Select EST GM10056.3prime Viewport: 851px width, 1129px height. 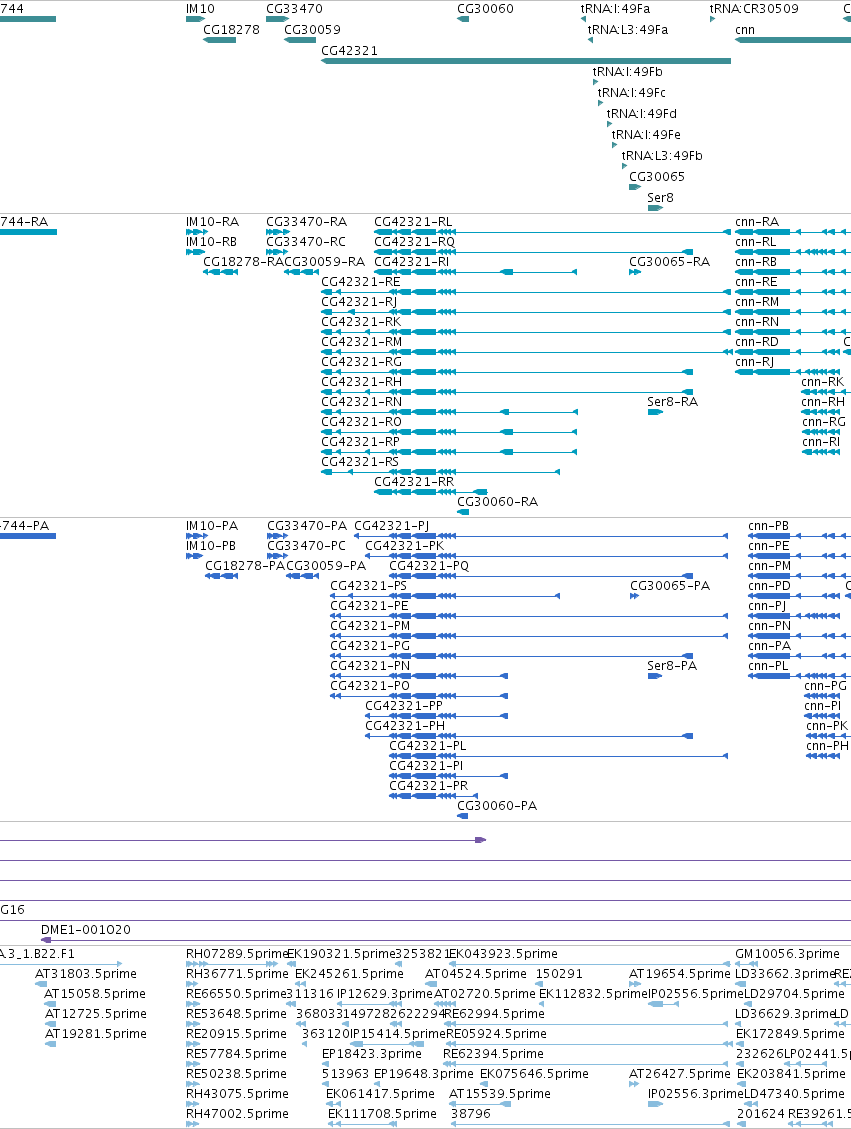click(x=788, y=953)
